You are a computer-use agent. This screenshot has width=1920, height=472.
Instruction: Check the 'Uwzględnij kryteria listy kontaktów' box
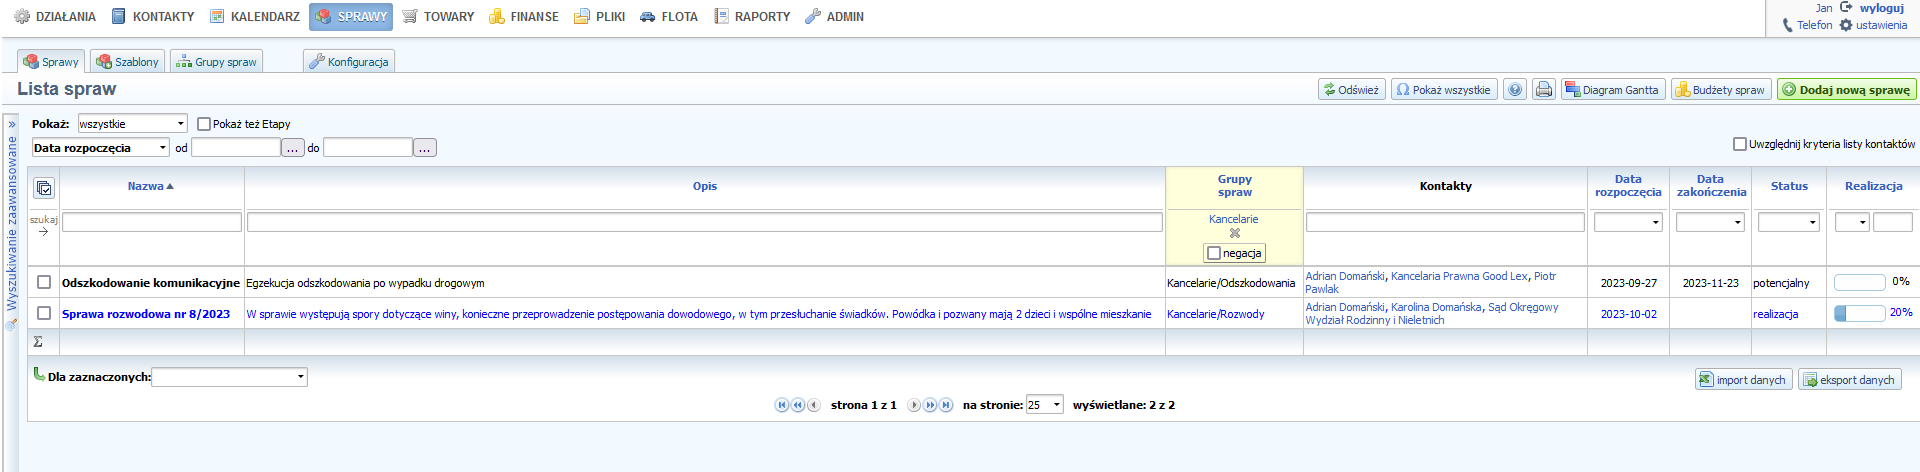[x=1740, y=144]
